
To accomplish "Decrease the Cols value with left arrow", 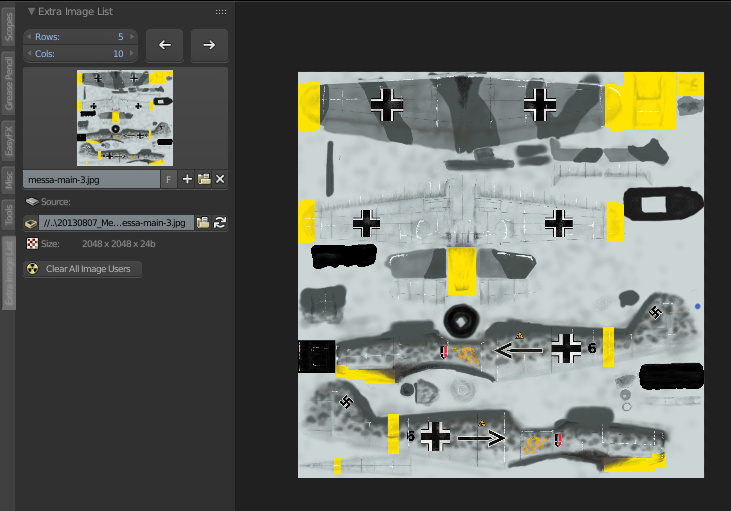I will pyautogui.click(x=29, y=54).
